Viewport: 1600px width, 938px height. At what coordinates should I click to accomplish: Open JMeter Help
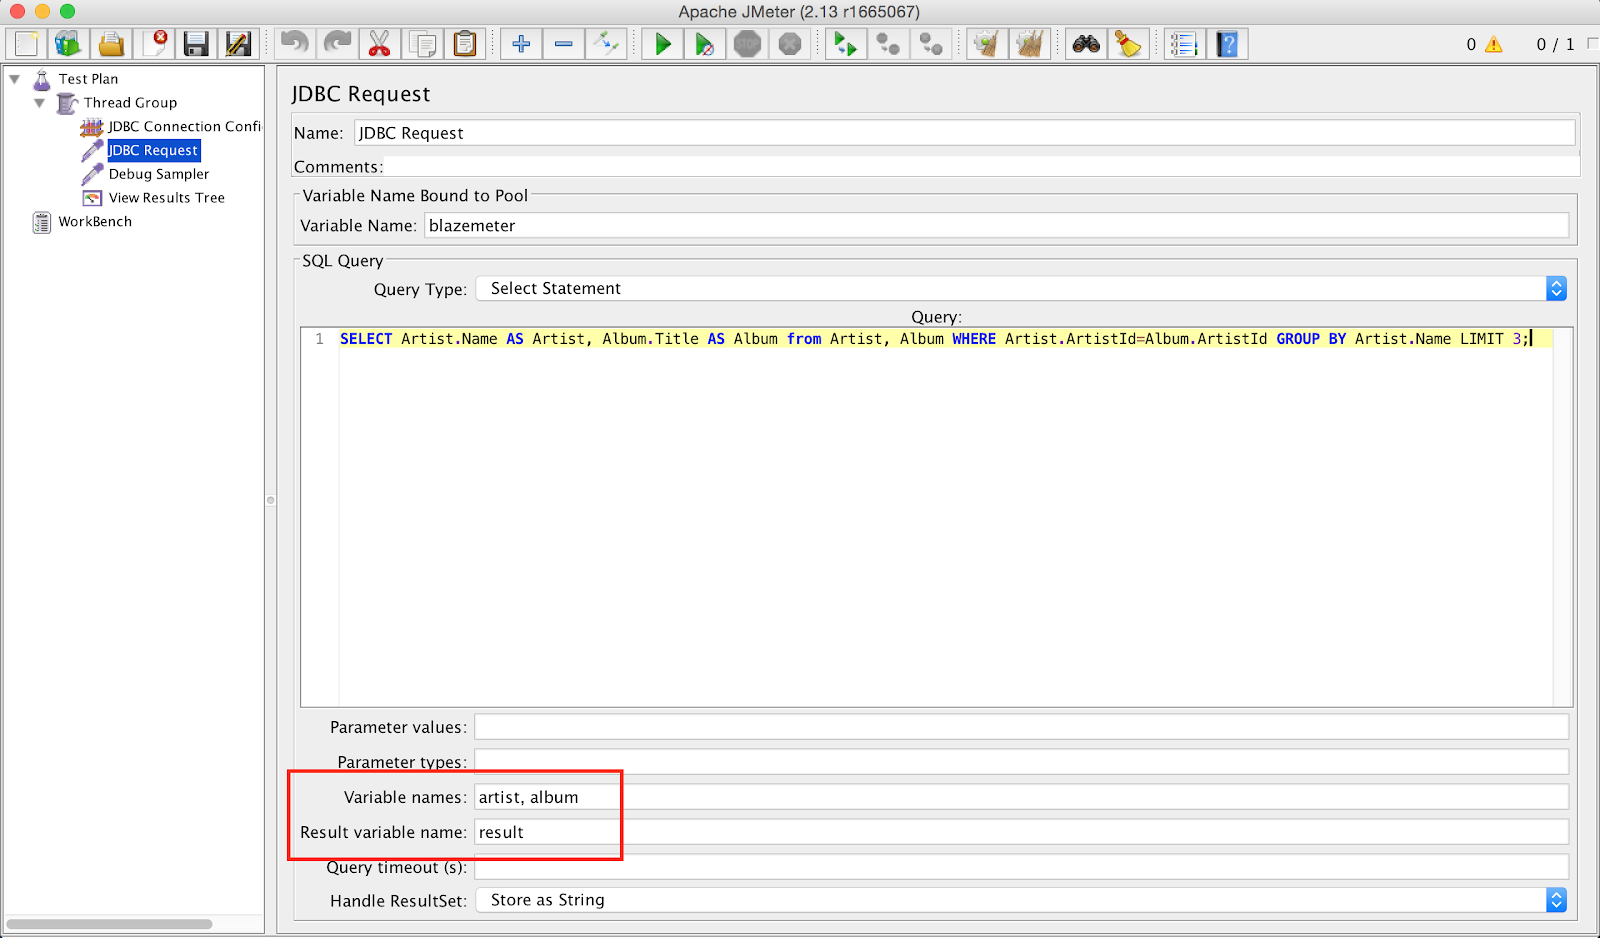click(x=1227, y=44)
